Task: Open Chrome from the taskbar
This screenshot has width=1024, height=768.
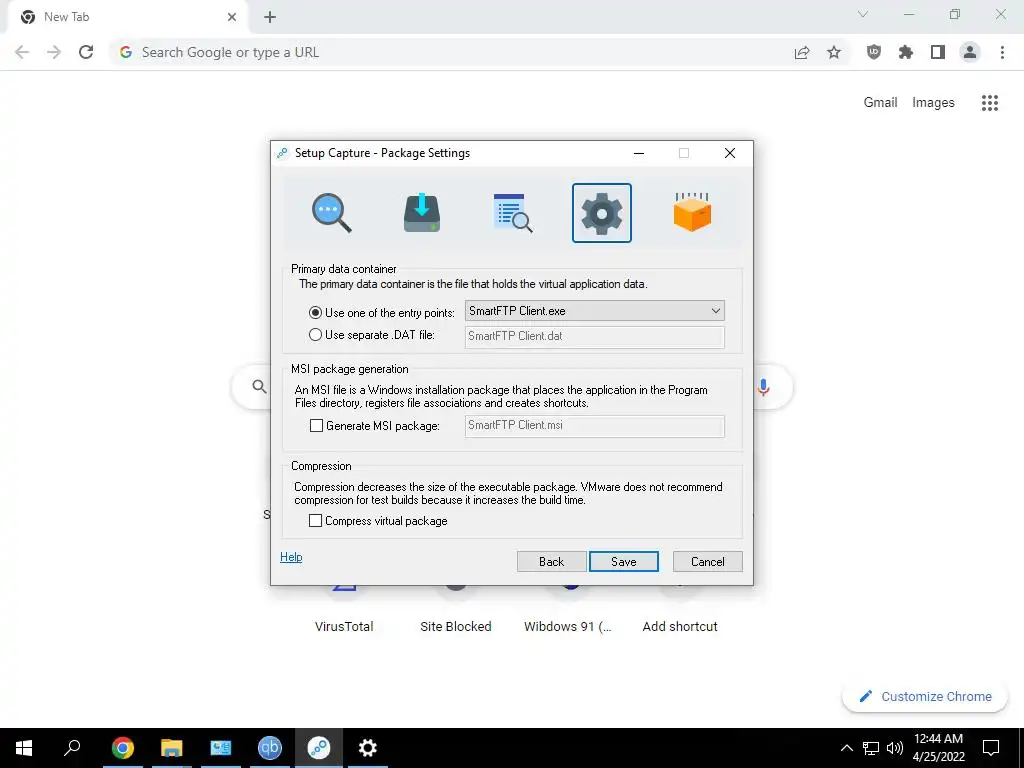Action: click(x=122, y=748)
